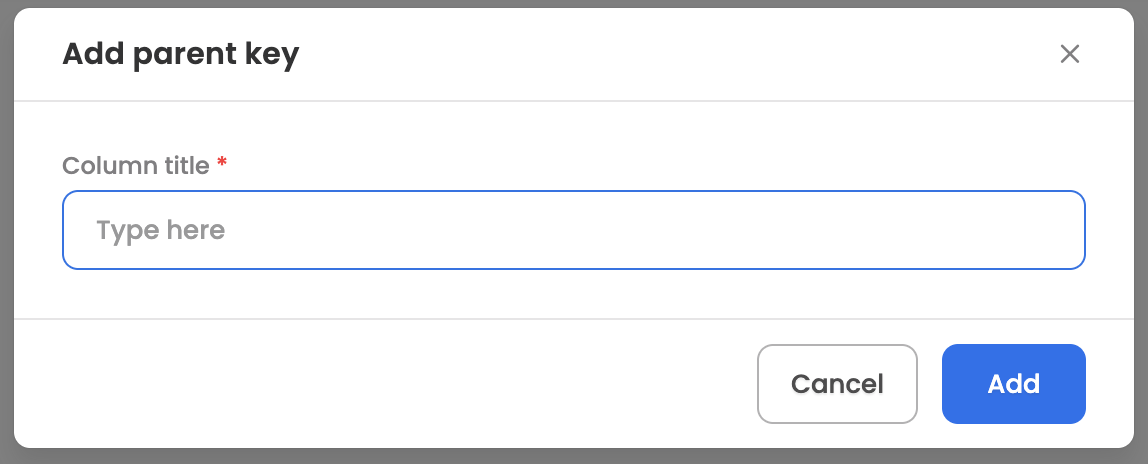The height and width of the screenshot is (464, 1148).
Task: Focus the Column title input field
Action: (x=573, y=230)
